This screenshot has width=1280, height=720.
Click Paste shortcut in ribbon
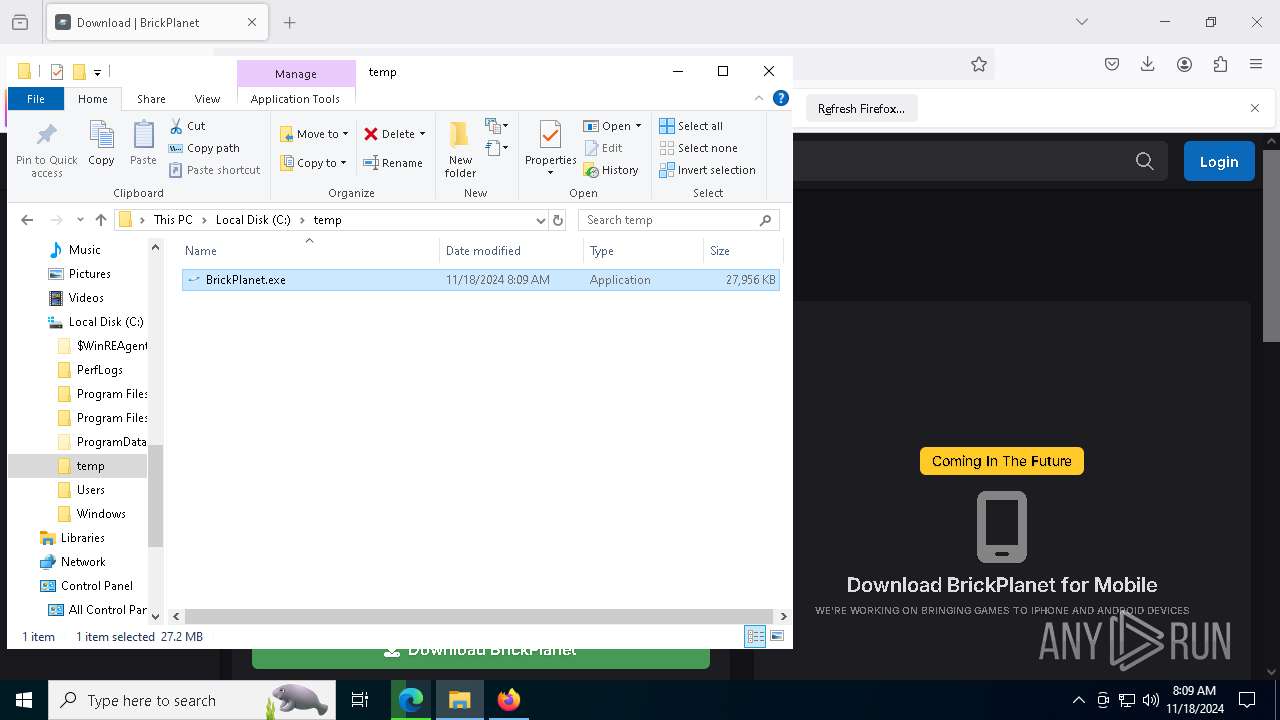[x=215, y=170]
